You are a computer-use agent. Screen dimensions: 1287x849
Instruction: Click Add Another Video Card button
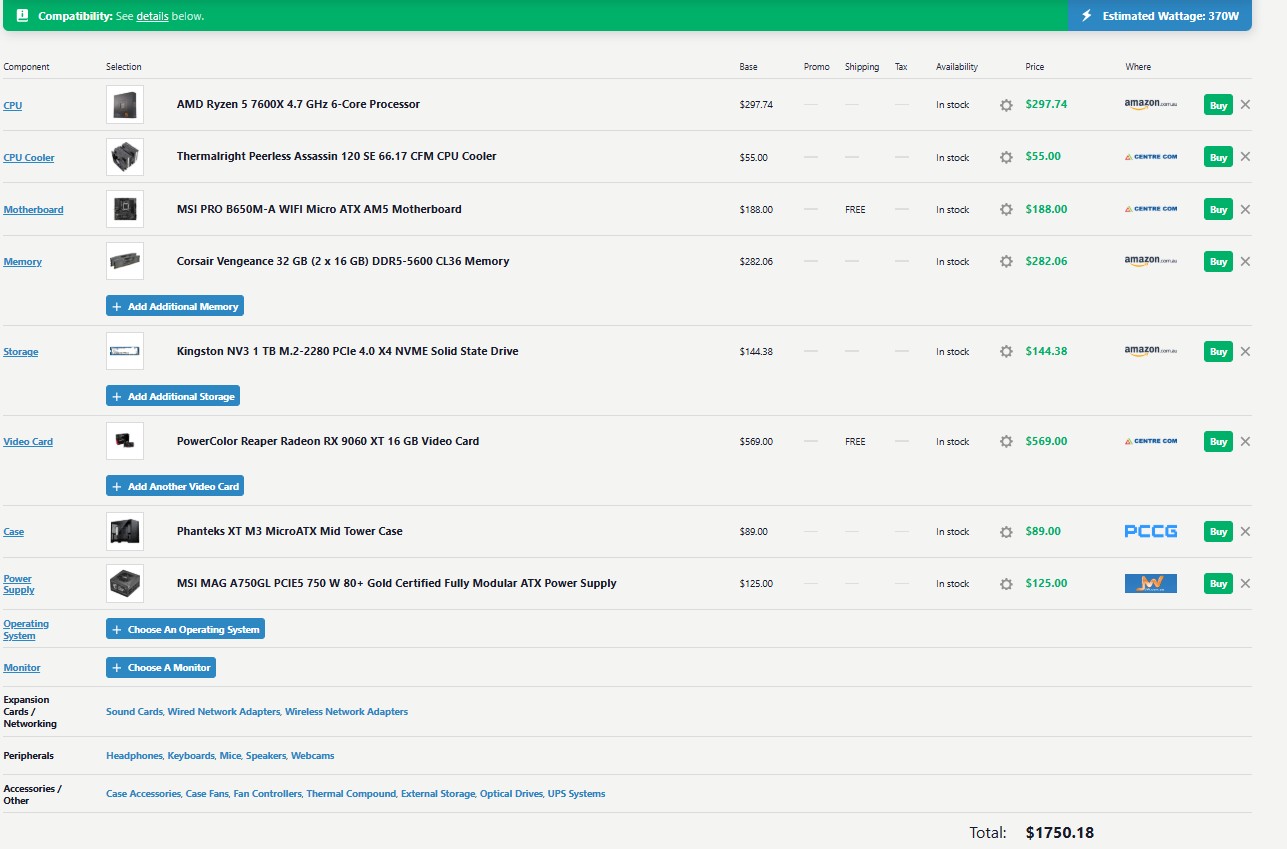point(175,486)
